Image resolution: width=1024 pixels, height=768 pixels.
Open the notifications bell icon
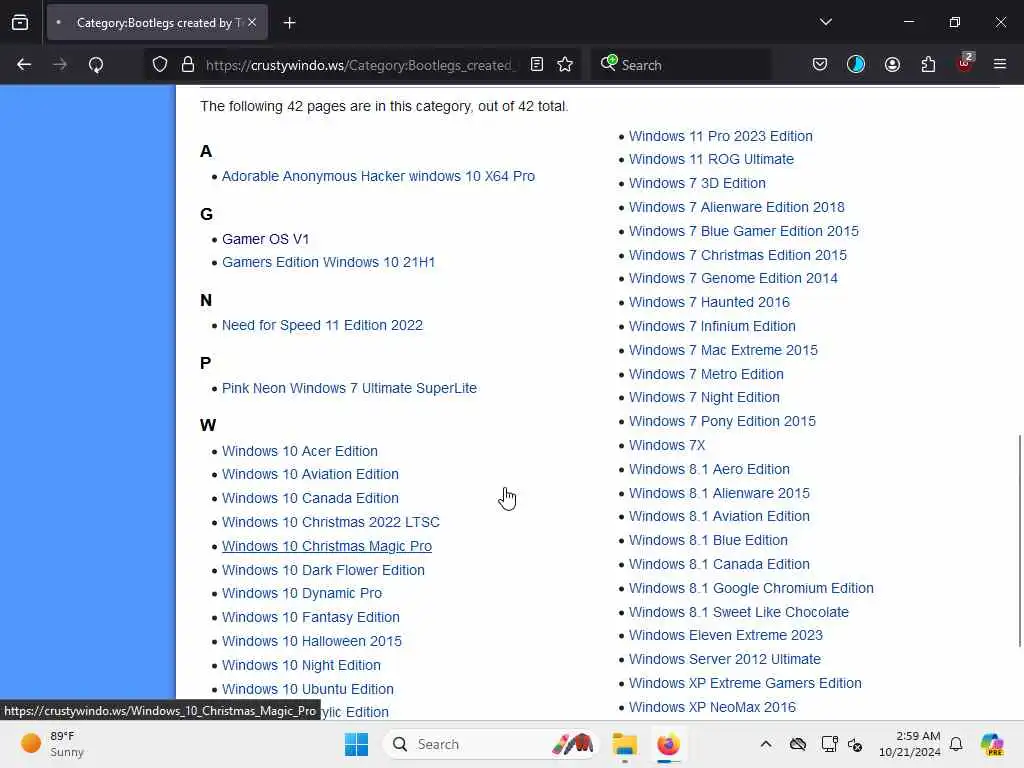pos(956,744)
